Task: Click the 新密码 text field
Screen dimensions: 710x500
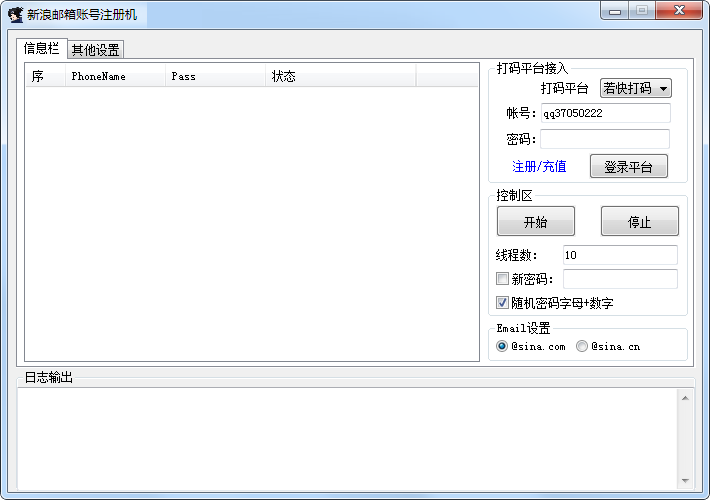Action: pos(620,279)
